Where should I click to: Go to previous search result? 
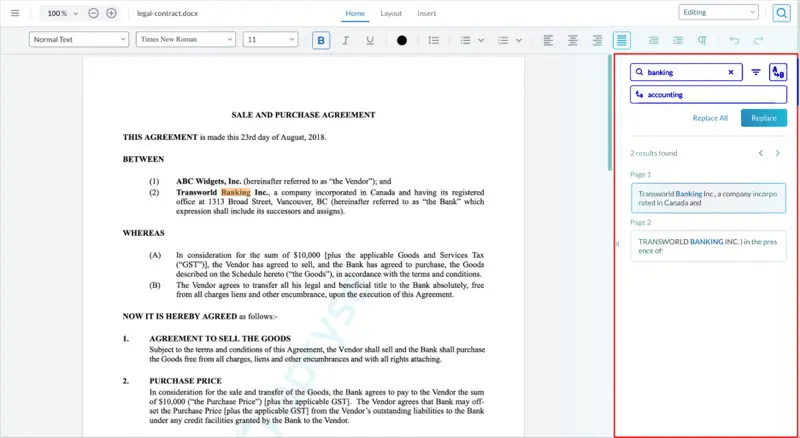click(761, 153)
